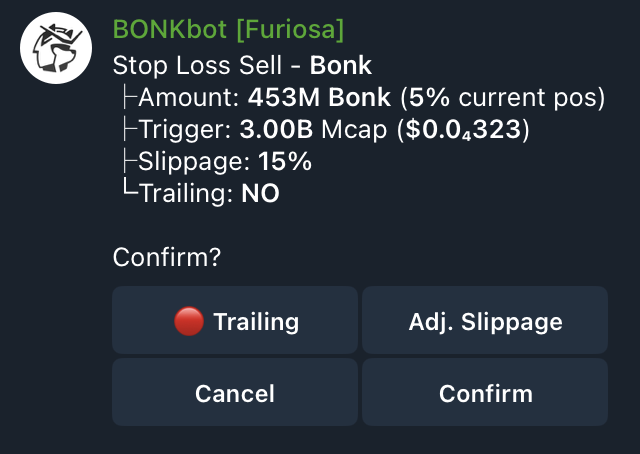The width and height of the screenshot is (640, 454).
Task: Click the BONKbot profile avatar
Action: pos(57,47)
